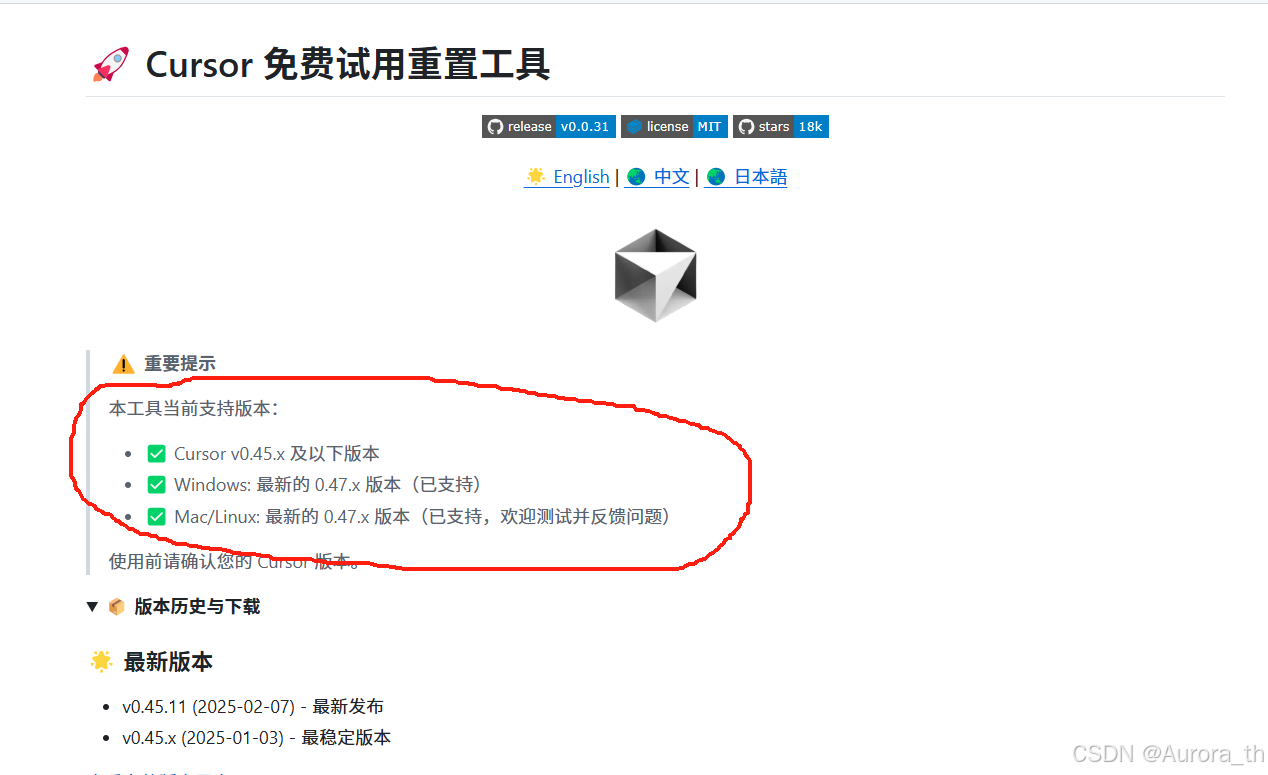Switch the README to 日本語
This screenshot has width=1268, height=775.
[746, 177]
